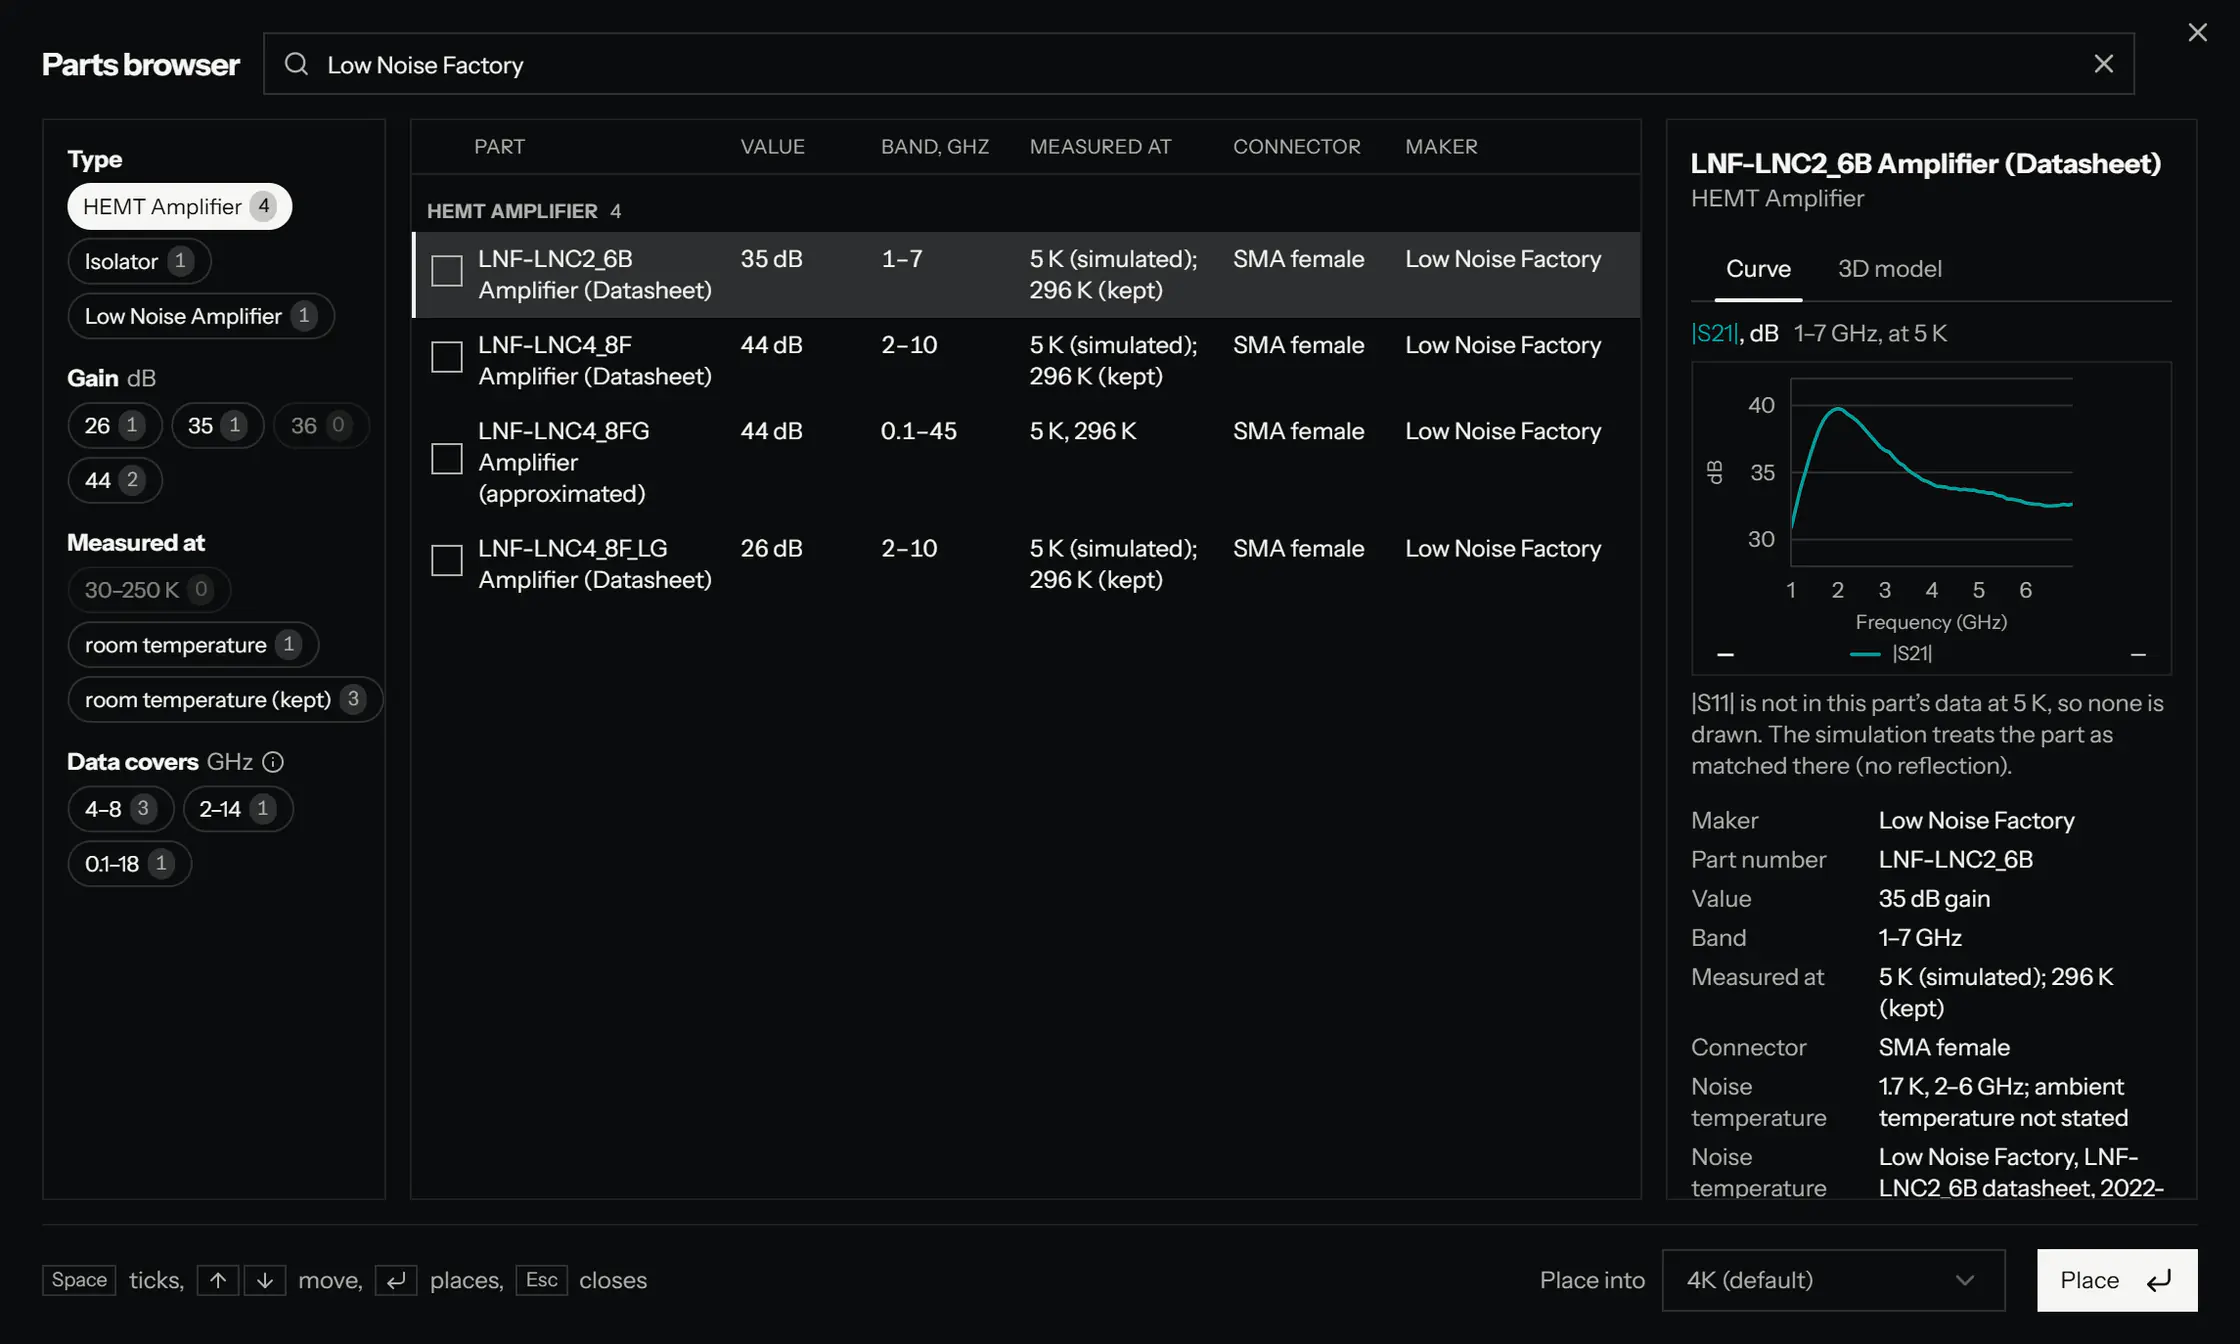The image size is (2240, 1344).
Task: Filter data covers 2–14 GHz
Action: pyautogui.click(x=237, y=808)
